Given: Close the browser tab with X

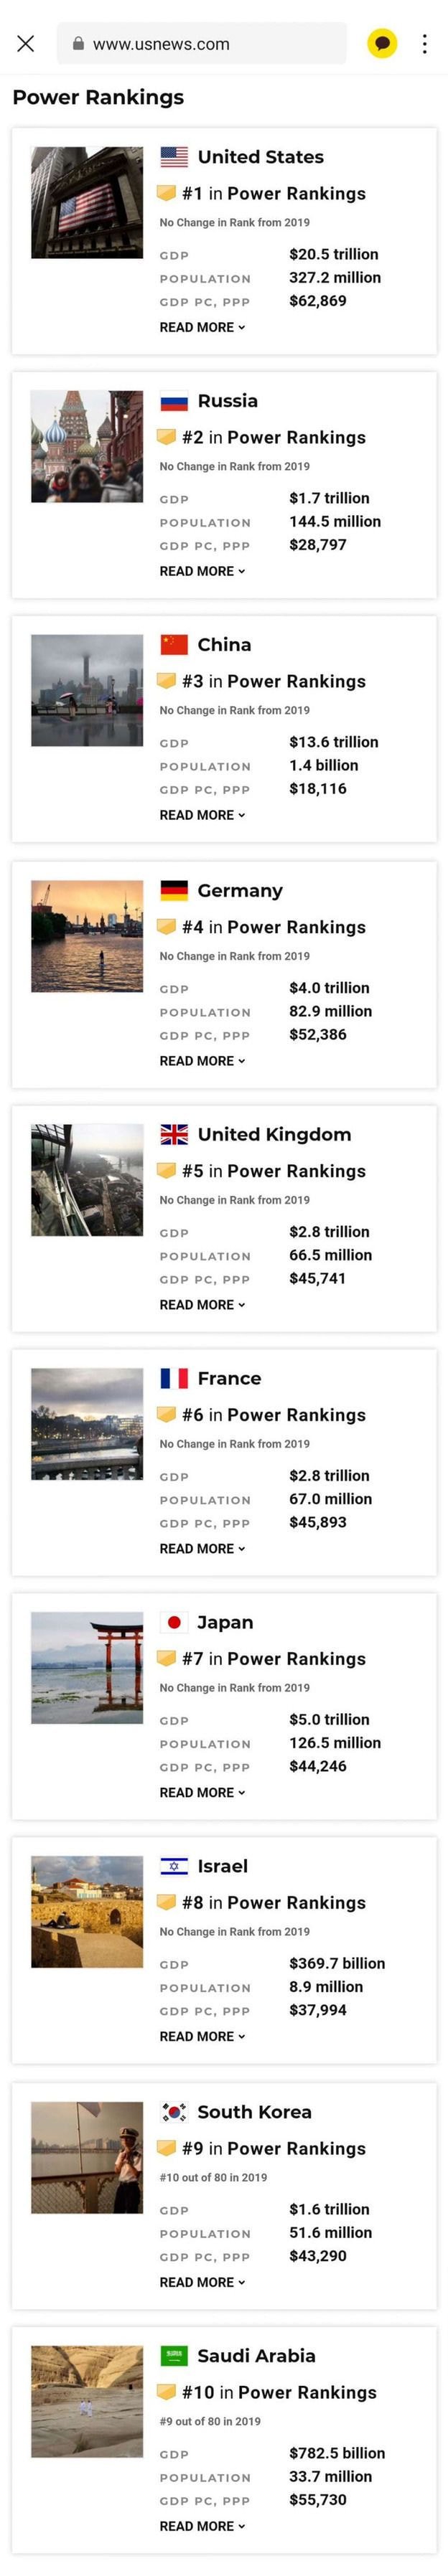Looking at the screenshot, I should (x=26, y=43).
